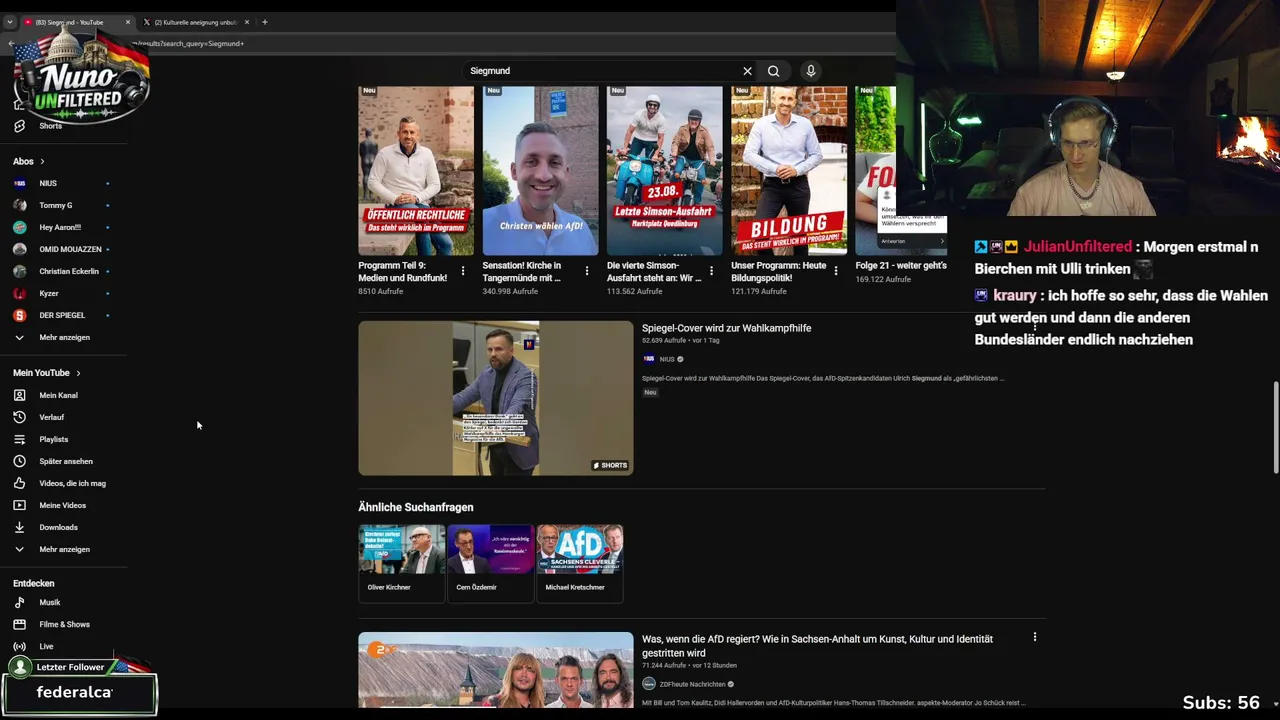Open the Kyzer channel avatar
Viewport: 1280px width, 720px height.
pos(19,293)
